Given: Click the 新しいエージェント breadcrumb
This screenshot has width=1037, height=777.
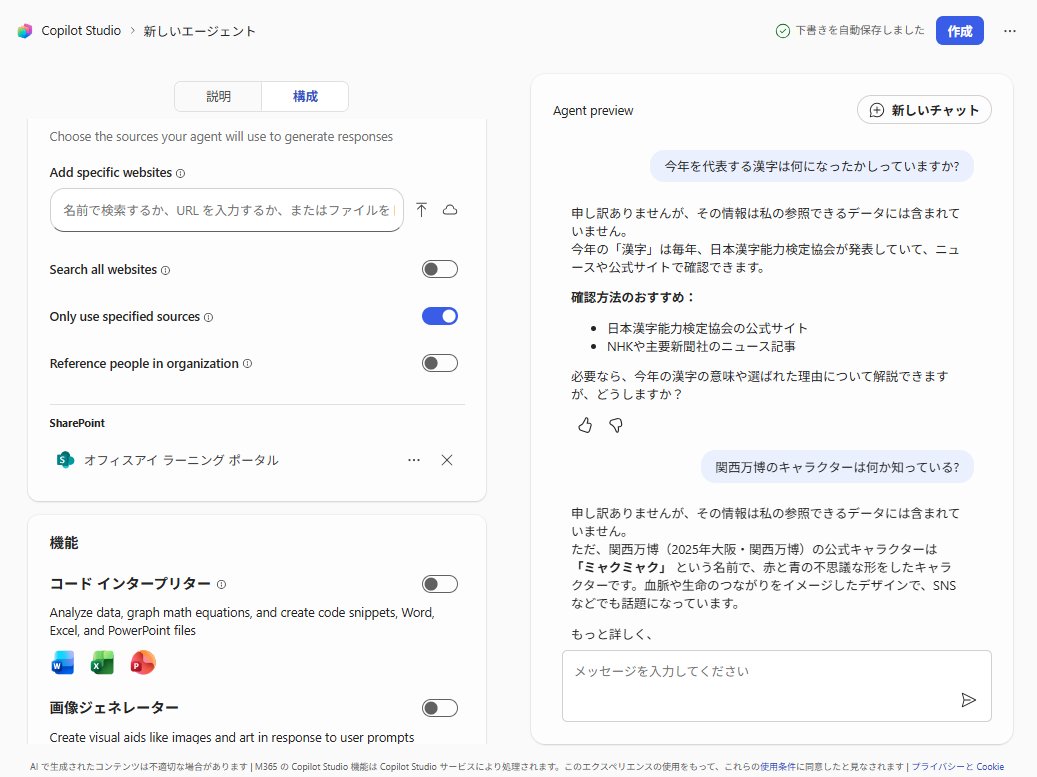Looking at the screenshot, I should click(199, 31).
